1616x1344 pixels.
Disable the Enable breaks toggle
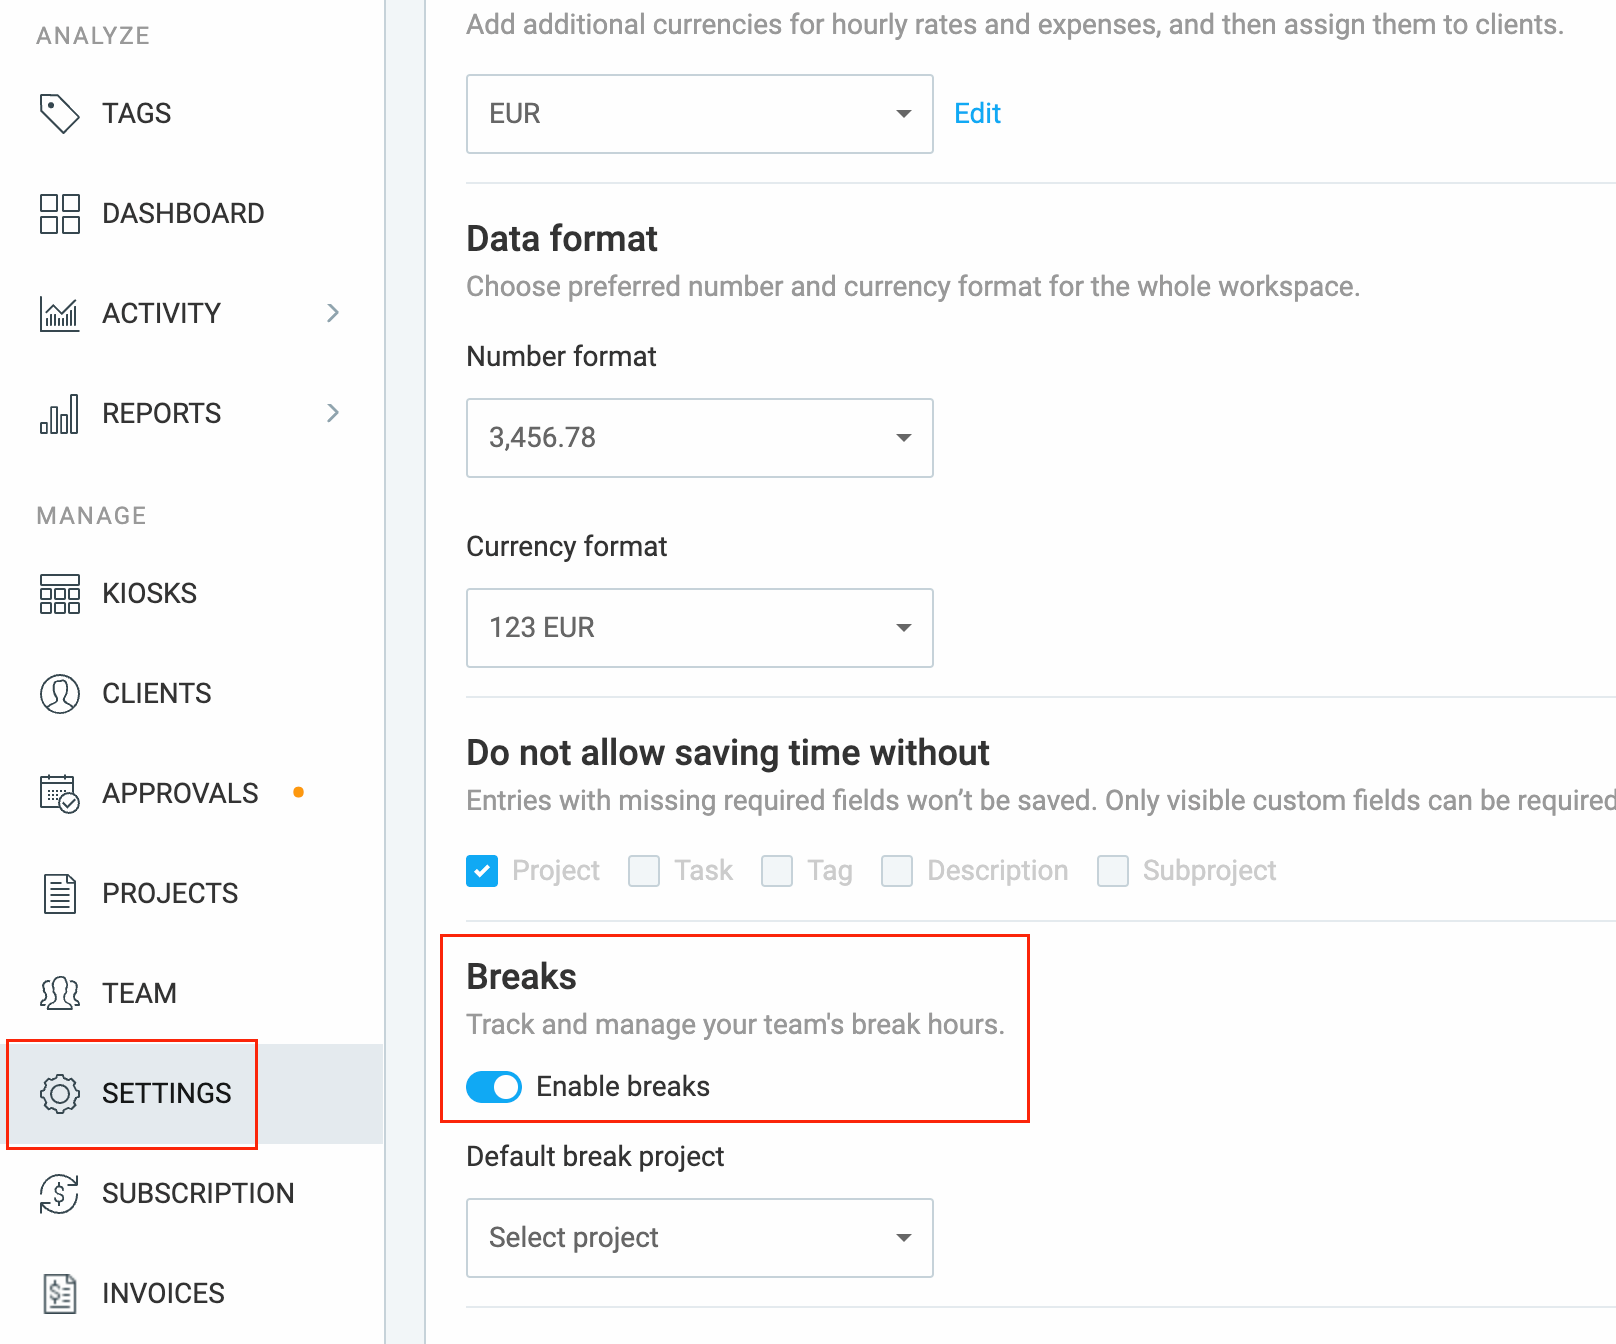click(x=494, y=1087)
